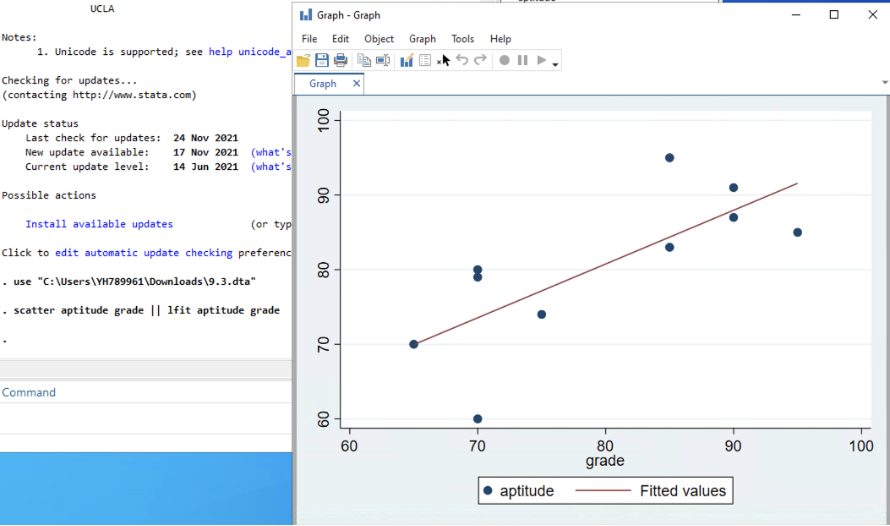Expand the play recording dropdown arrow
The height and width of the screenshot is (526, 890).
click(555, 64)
